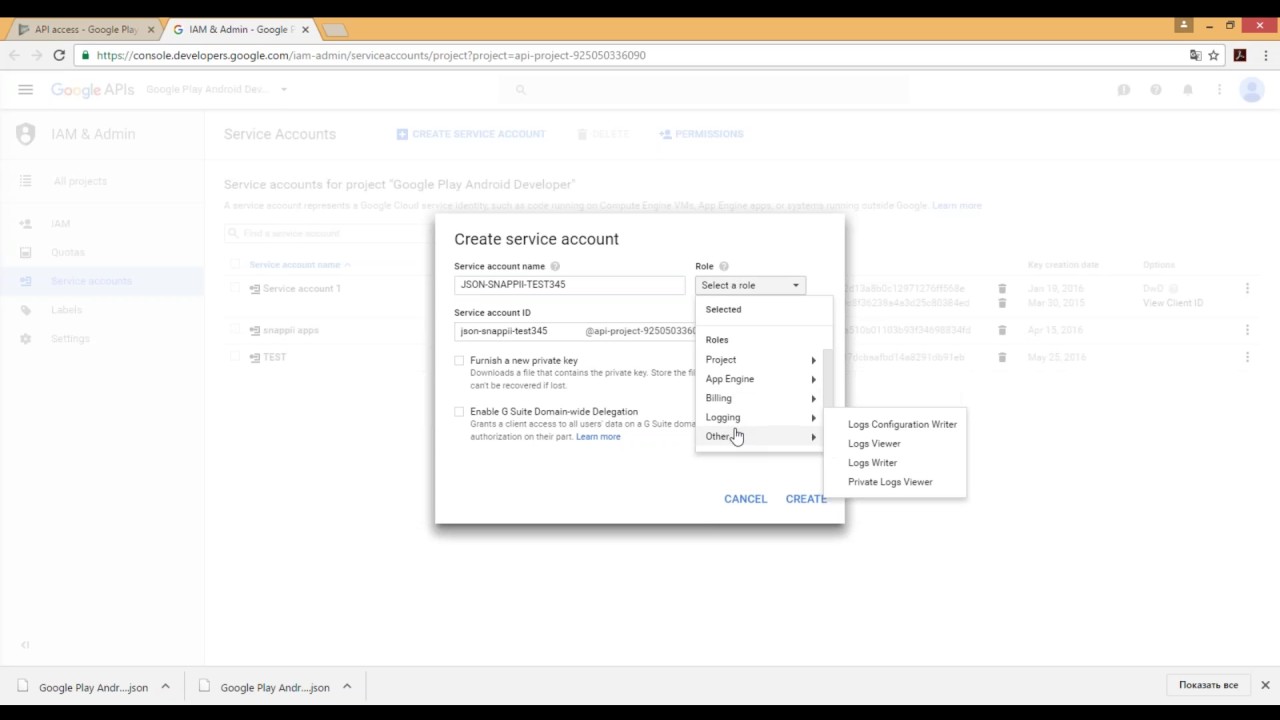Click CREATE SERVICE ACCOUNT in toolbar
The width and height of the screenshot is (1280, 720).
coord(471,134)
